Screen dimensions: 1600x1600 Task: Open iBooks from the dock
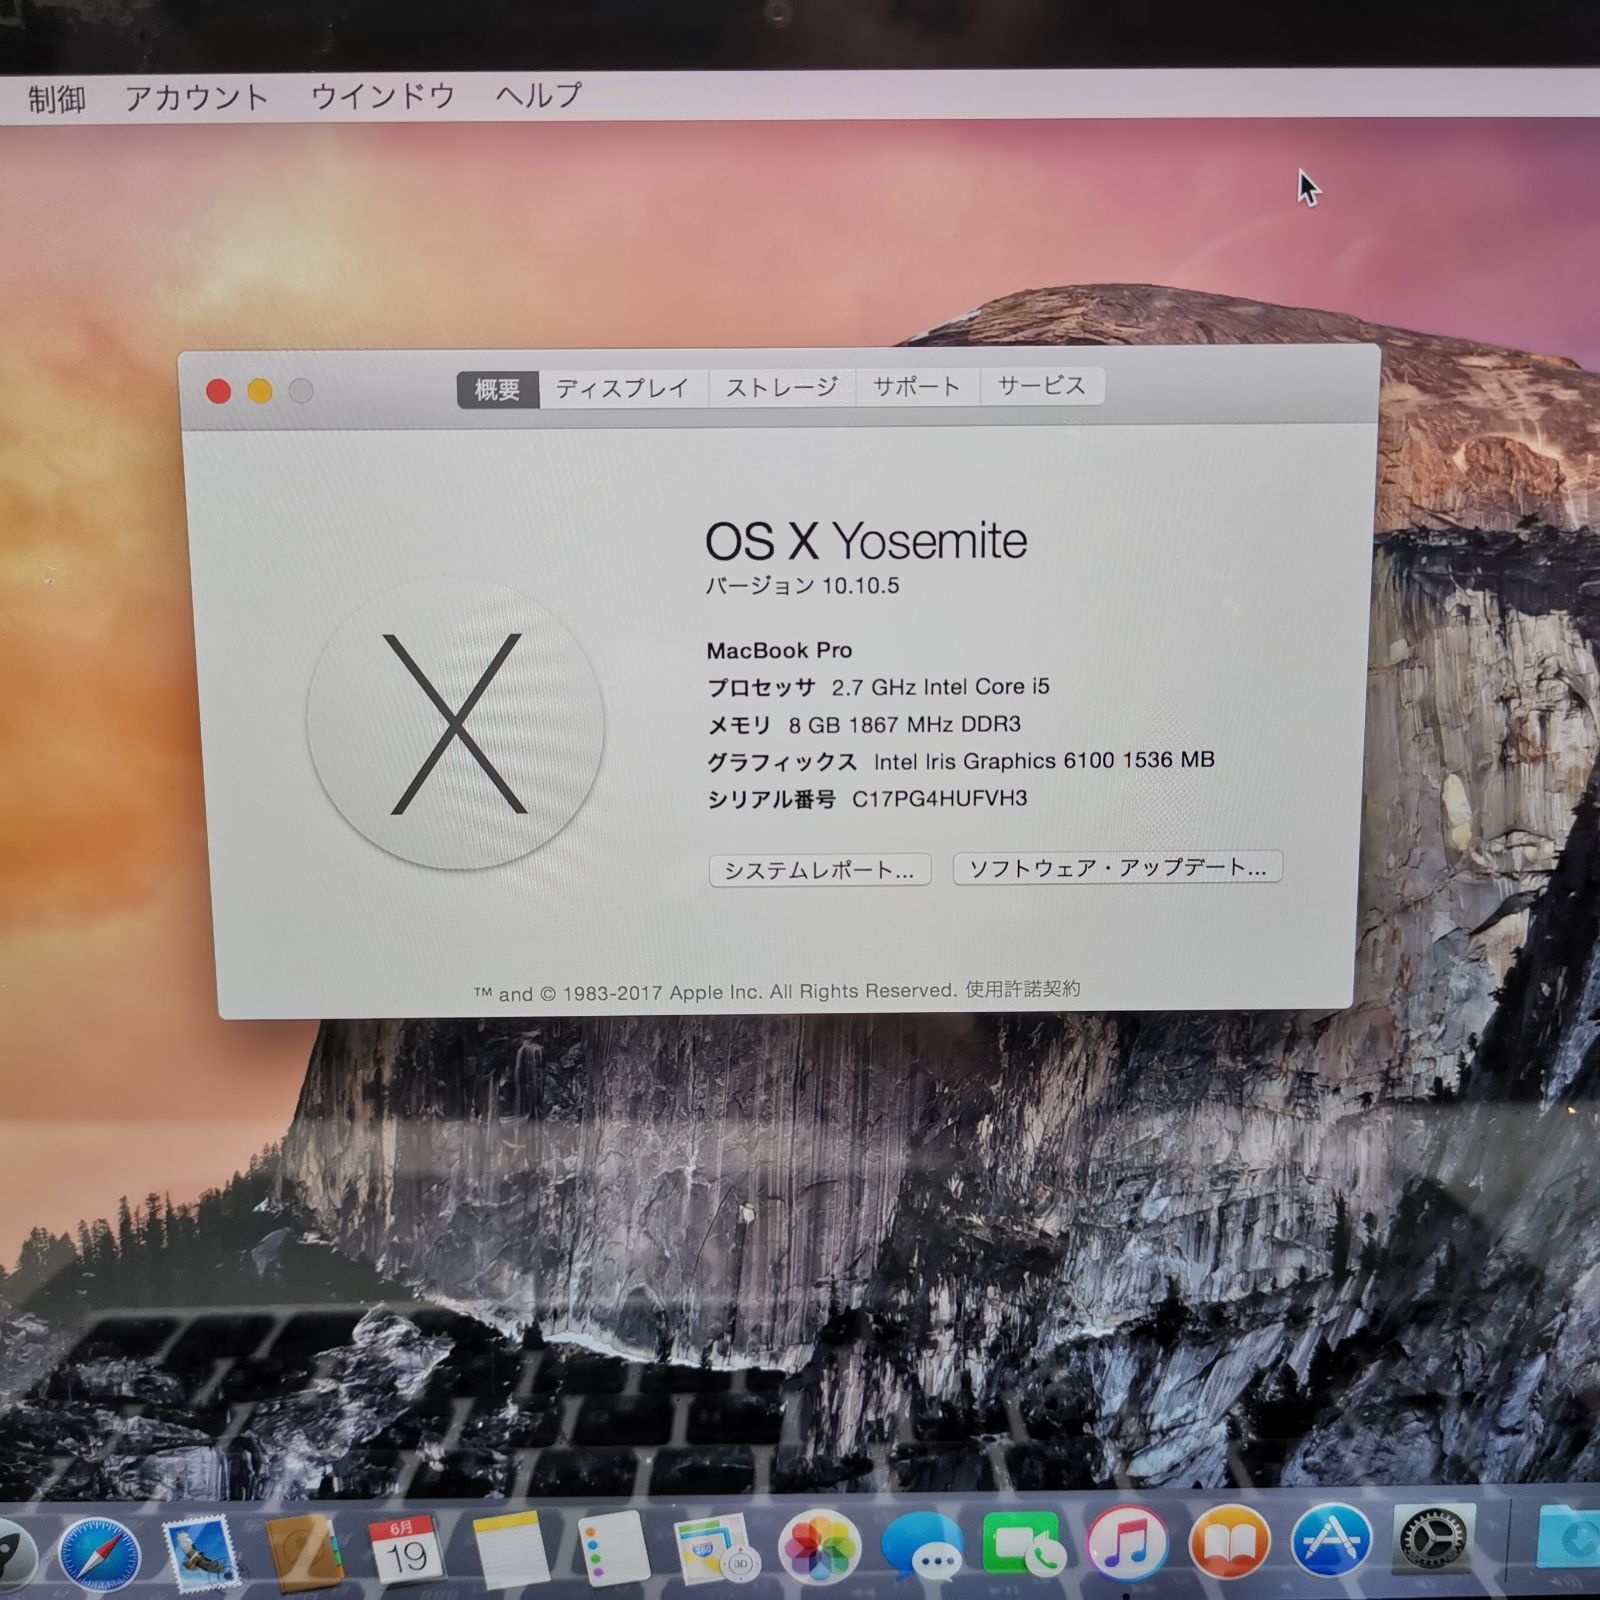[1229, 1542]
